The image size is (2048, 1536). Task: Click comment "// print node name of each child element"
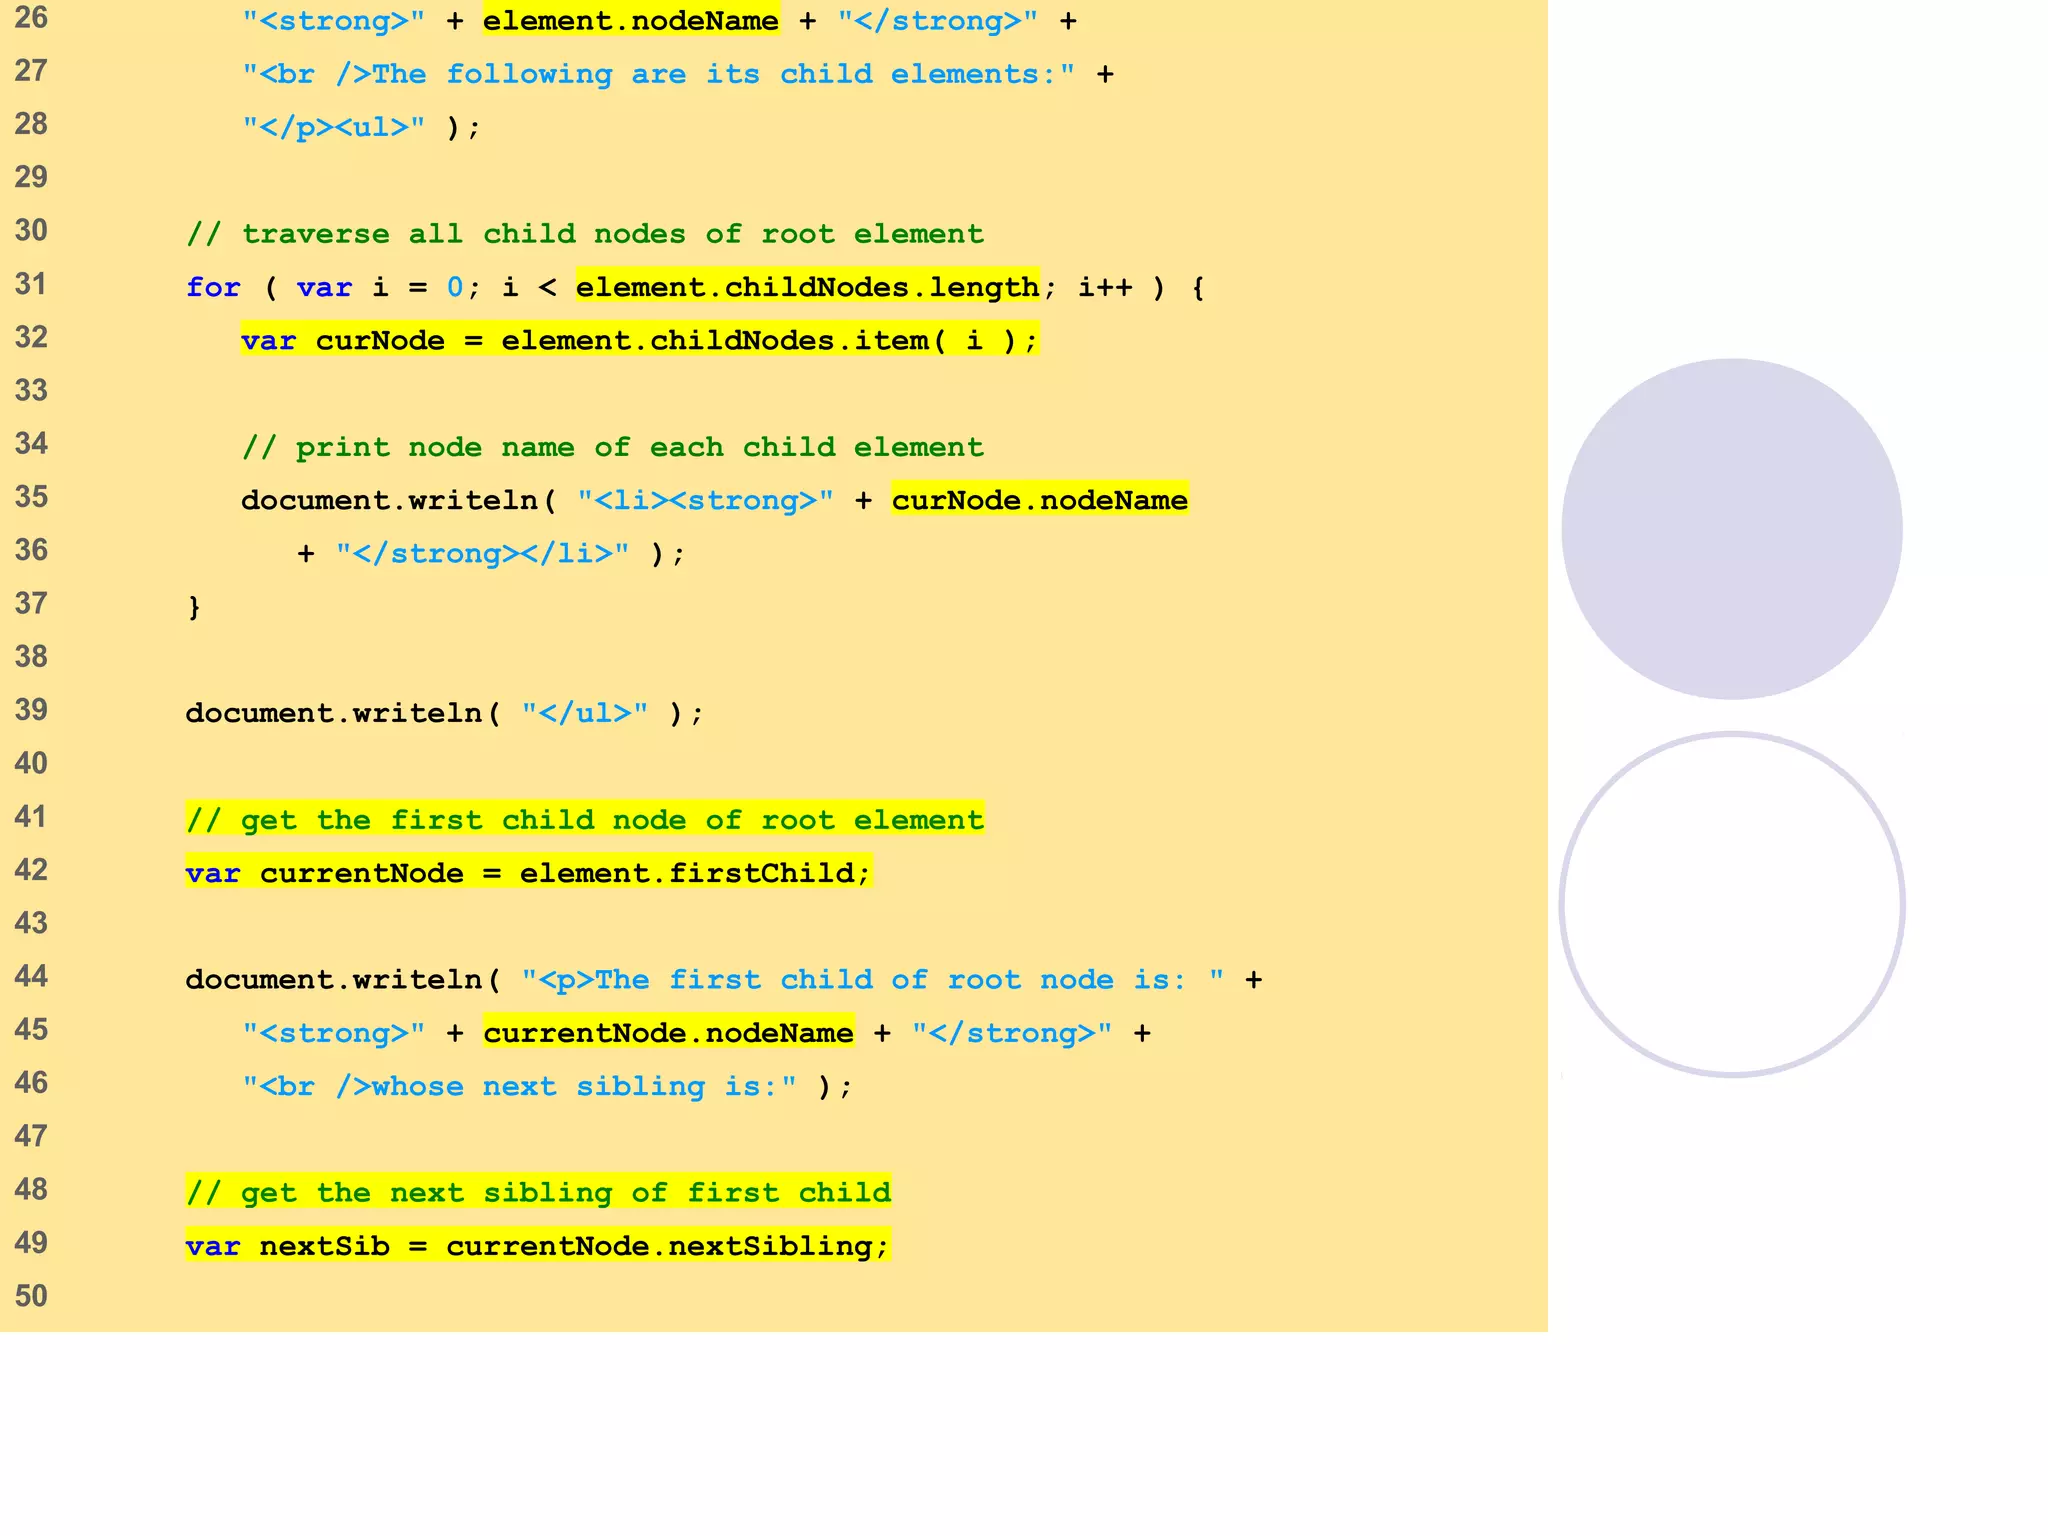pos(613,447)
